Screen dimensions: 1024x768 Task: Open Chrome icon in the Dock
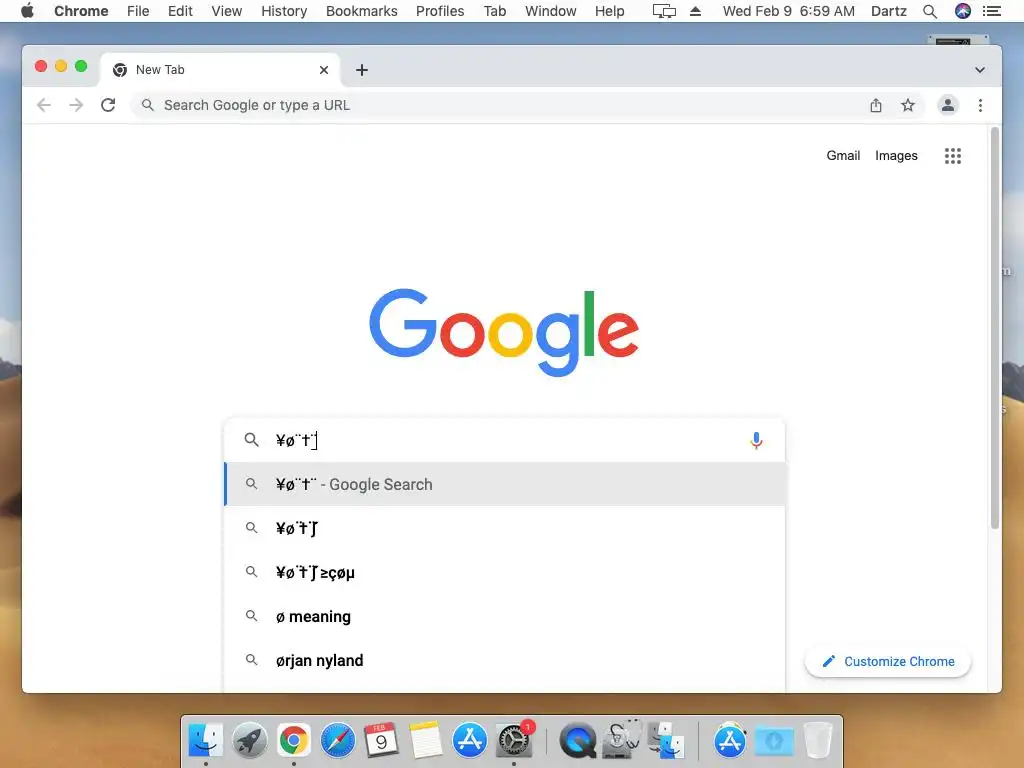click(x=294, y=741)
